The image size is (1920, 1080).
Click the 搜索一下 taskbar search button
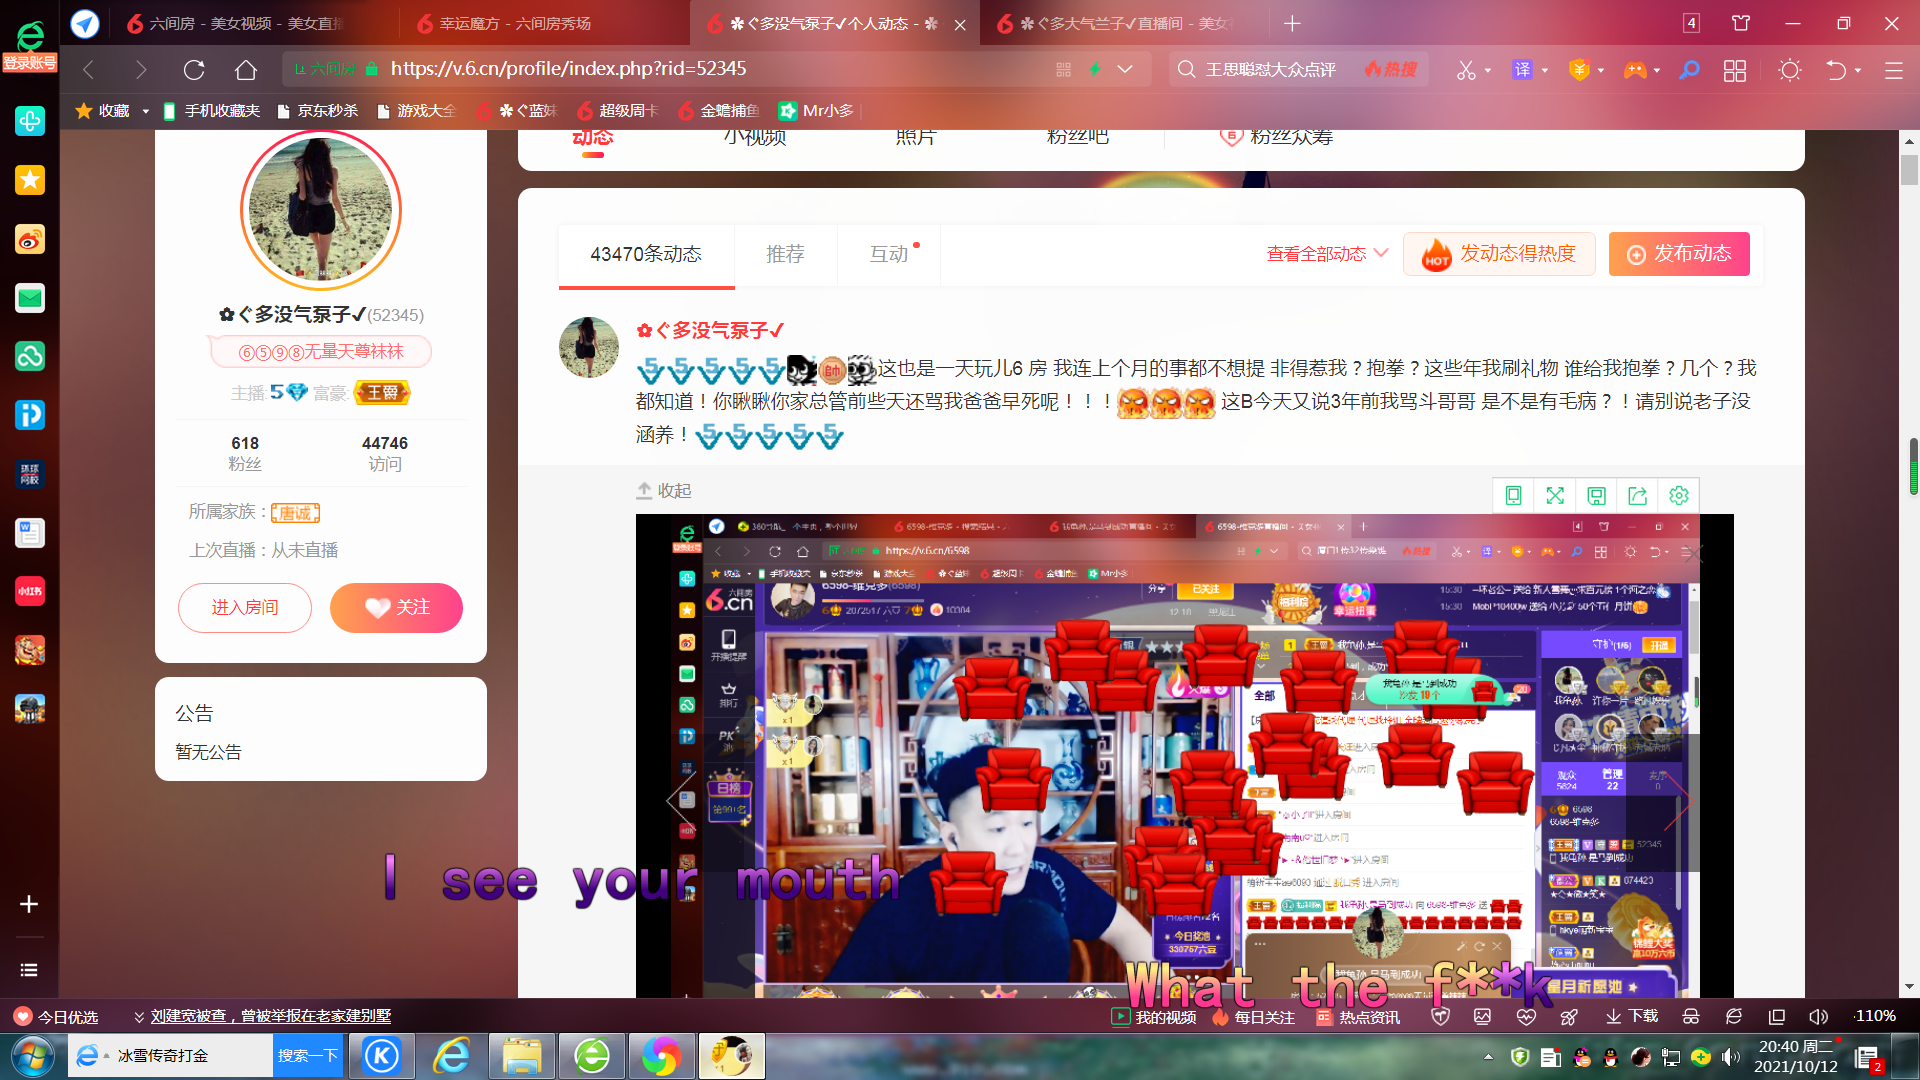click(308, 1056)
